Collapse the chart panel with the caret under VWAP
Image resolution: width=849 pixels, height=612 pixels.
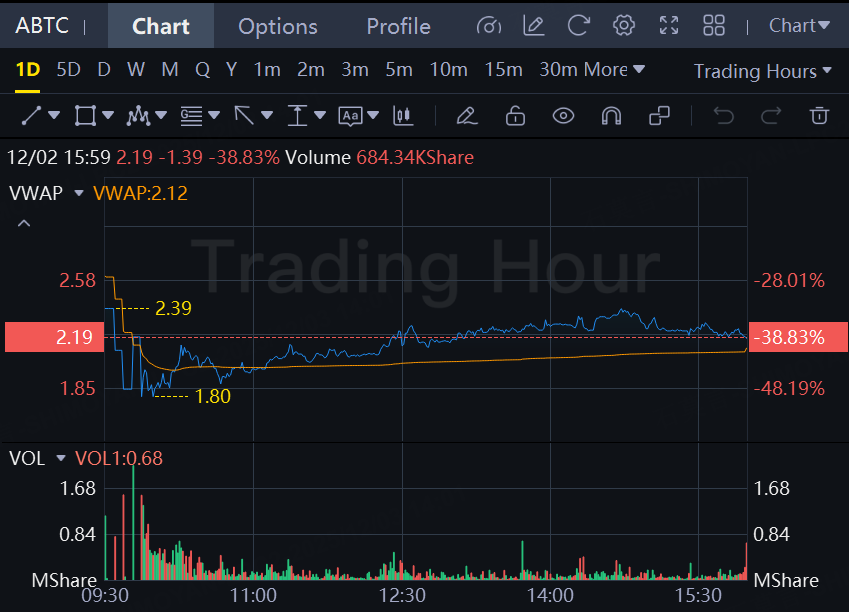pos(25,223)
